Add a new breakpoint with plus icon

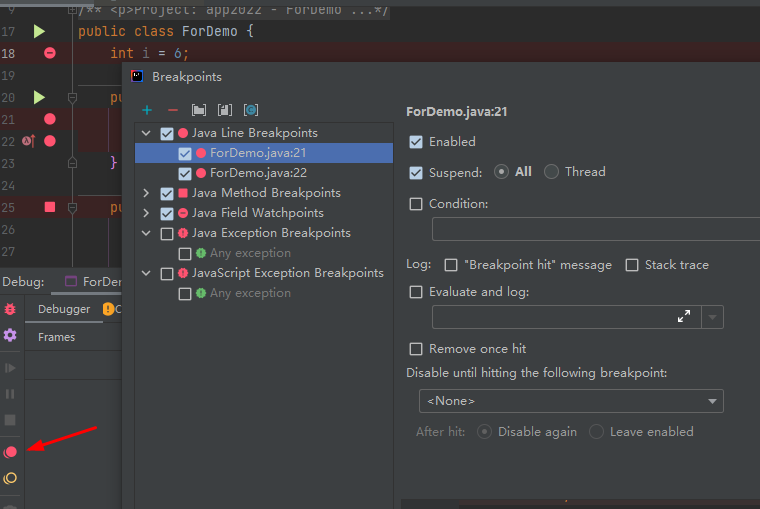(147, 111)
